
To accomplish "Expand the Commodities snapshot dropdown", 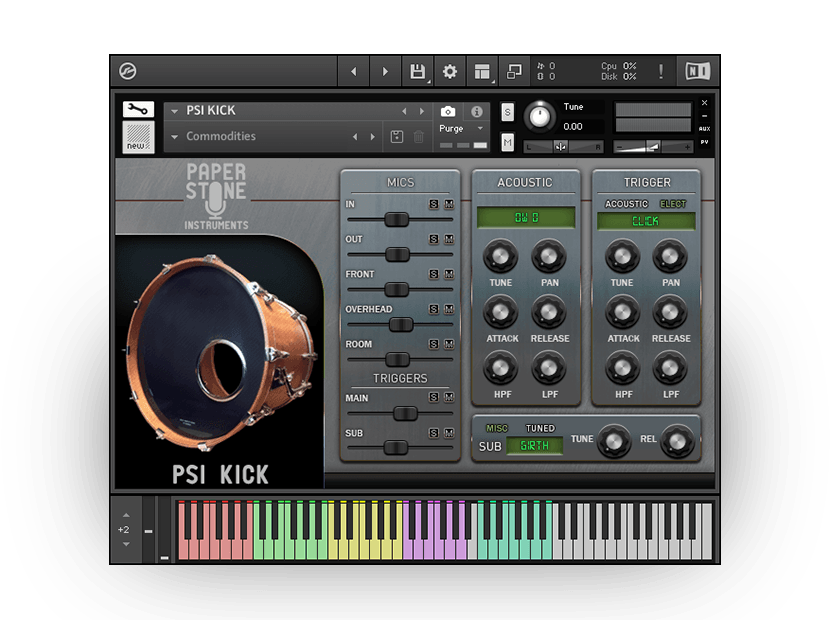I will click(x=174, y=137).
